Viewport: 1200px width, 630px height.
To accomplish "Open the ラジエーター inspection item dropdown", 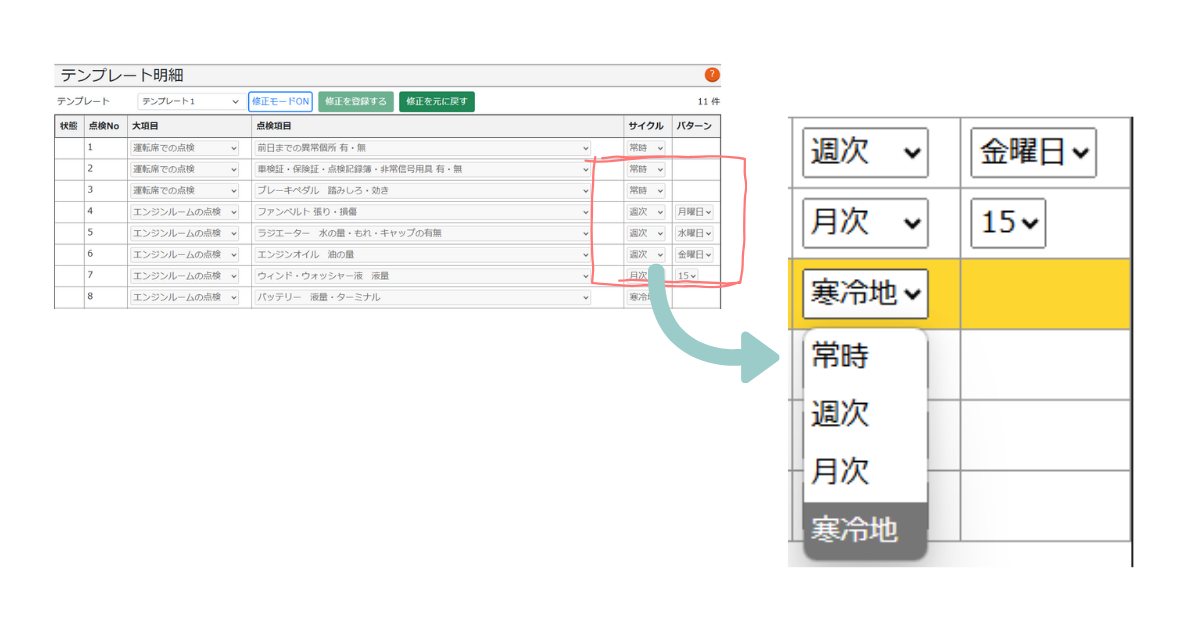I will (423, 233).
